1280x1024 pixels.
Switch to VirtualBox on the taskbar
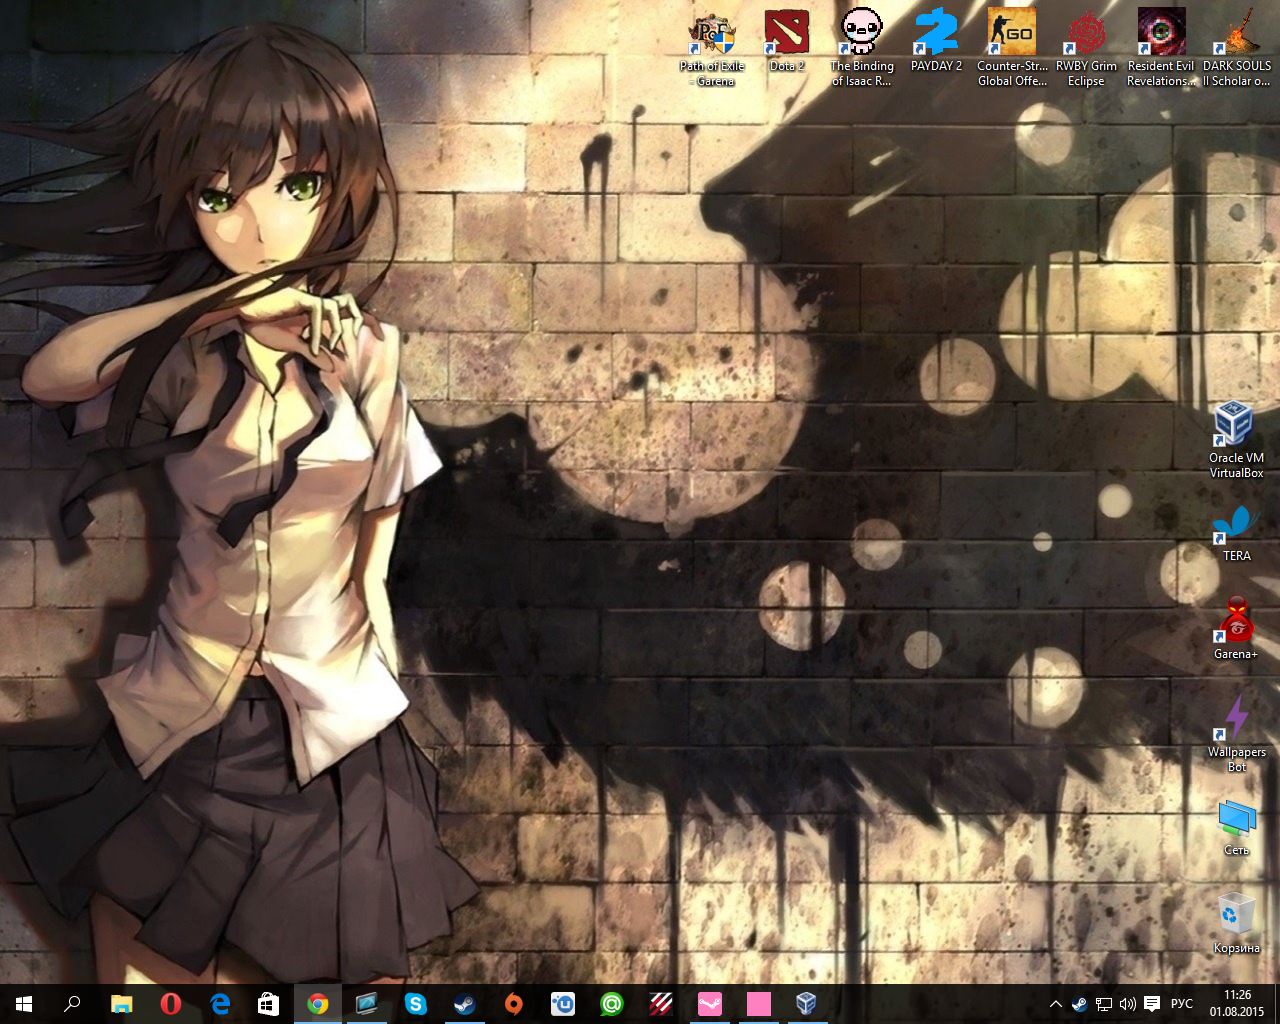click(x=808, y=1004)
